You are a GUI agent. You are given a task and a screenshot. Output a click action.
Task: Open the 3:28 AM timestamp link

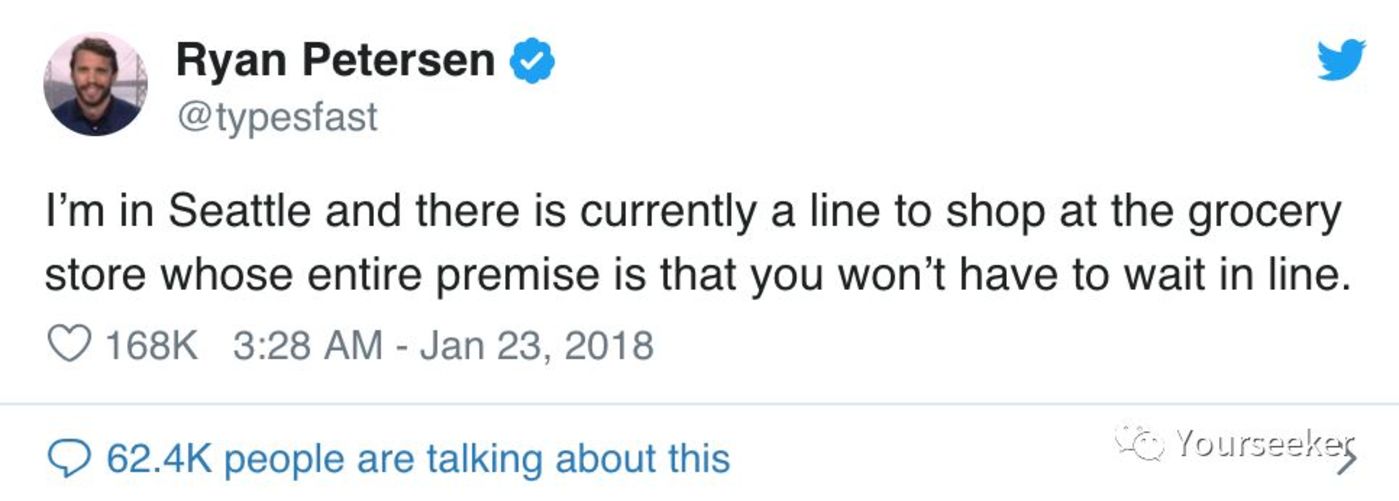coord(308,346)
